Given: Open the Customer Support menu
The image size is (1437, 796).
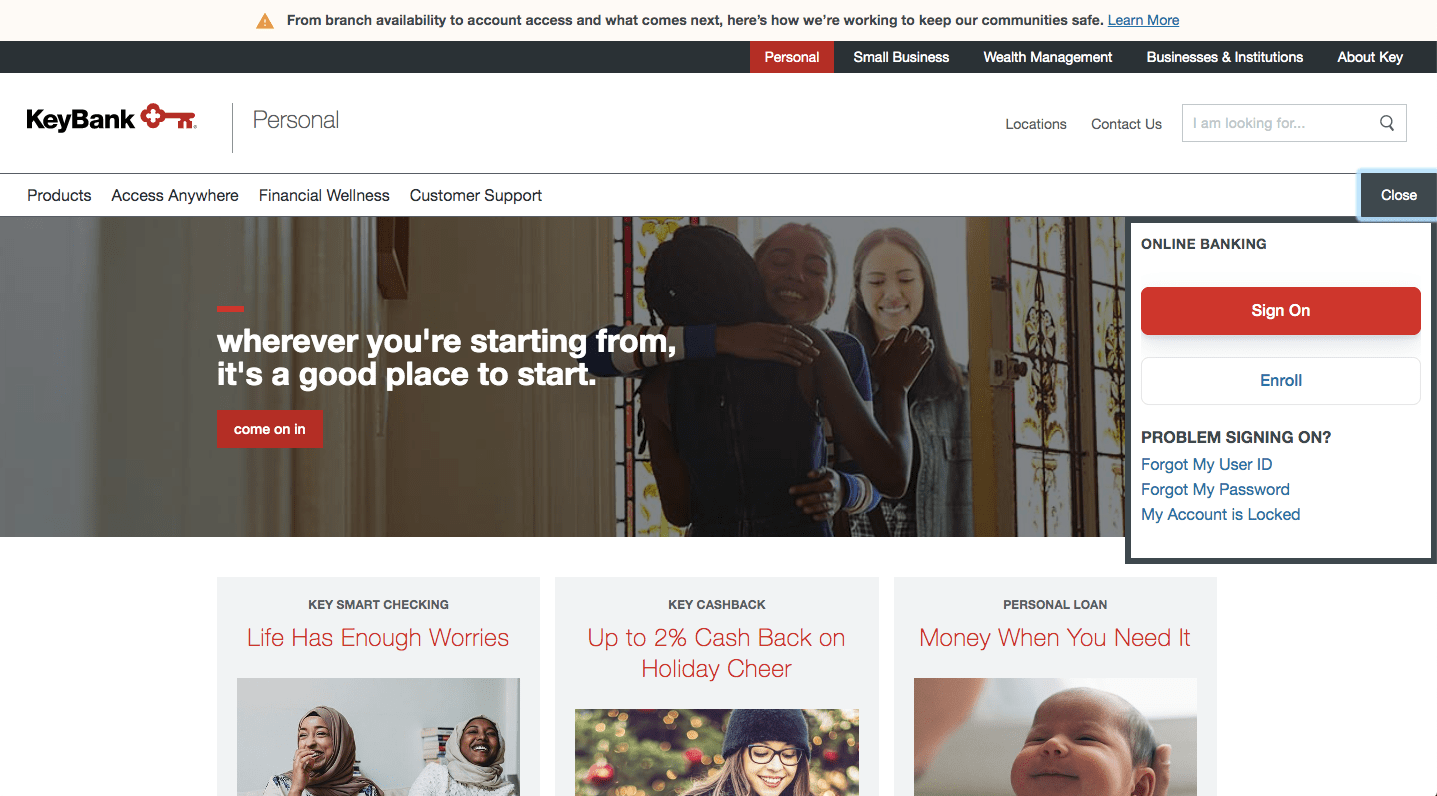Looking at the screenshot, I should 476,195.
